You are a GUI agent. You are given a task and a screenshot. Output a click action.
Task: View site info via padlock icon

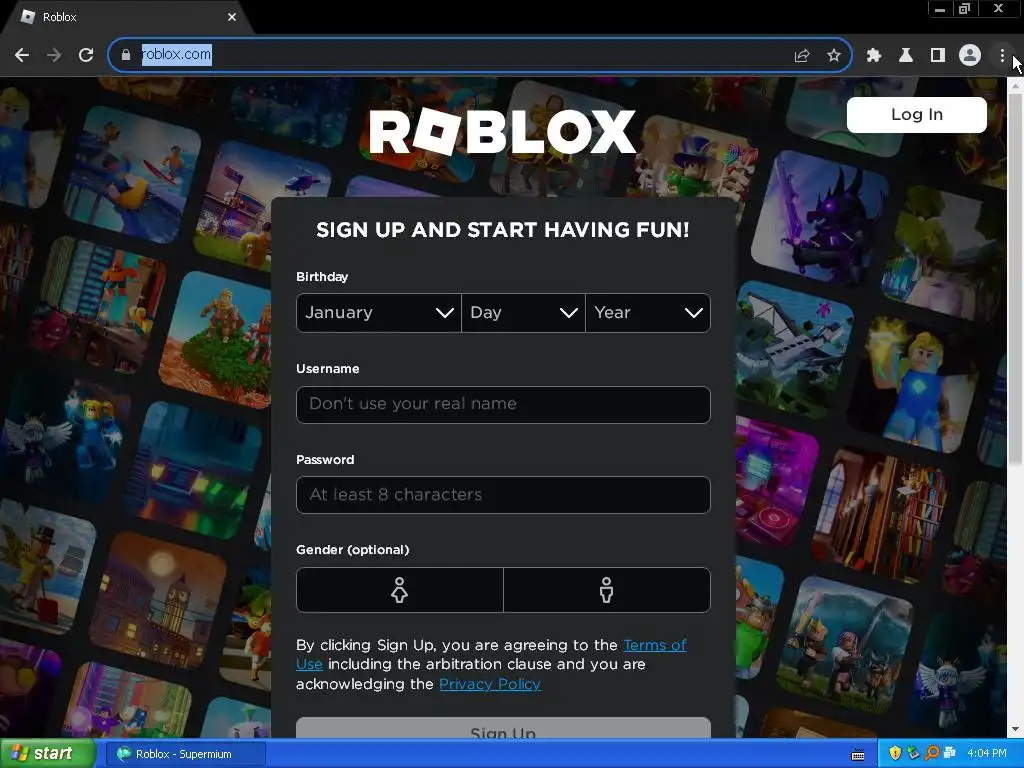click(126, 55)
